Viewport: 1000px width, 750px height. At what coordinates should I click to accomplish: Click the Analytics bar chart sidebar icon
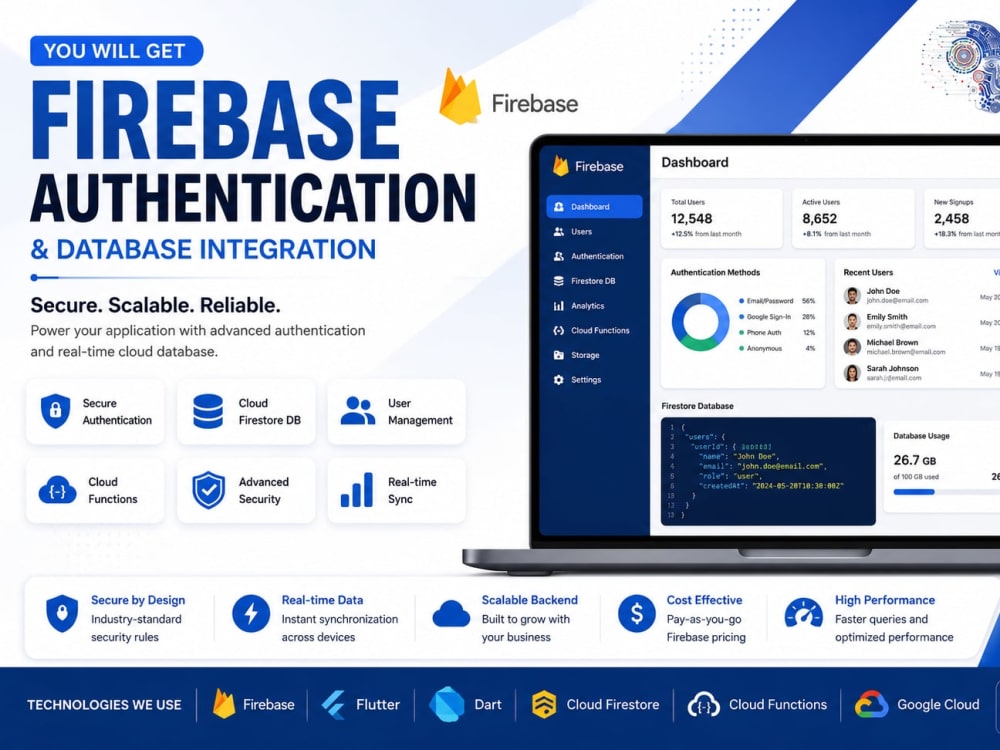tap(559, 305)
